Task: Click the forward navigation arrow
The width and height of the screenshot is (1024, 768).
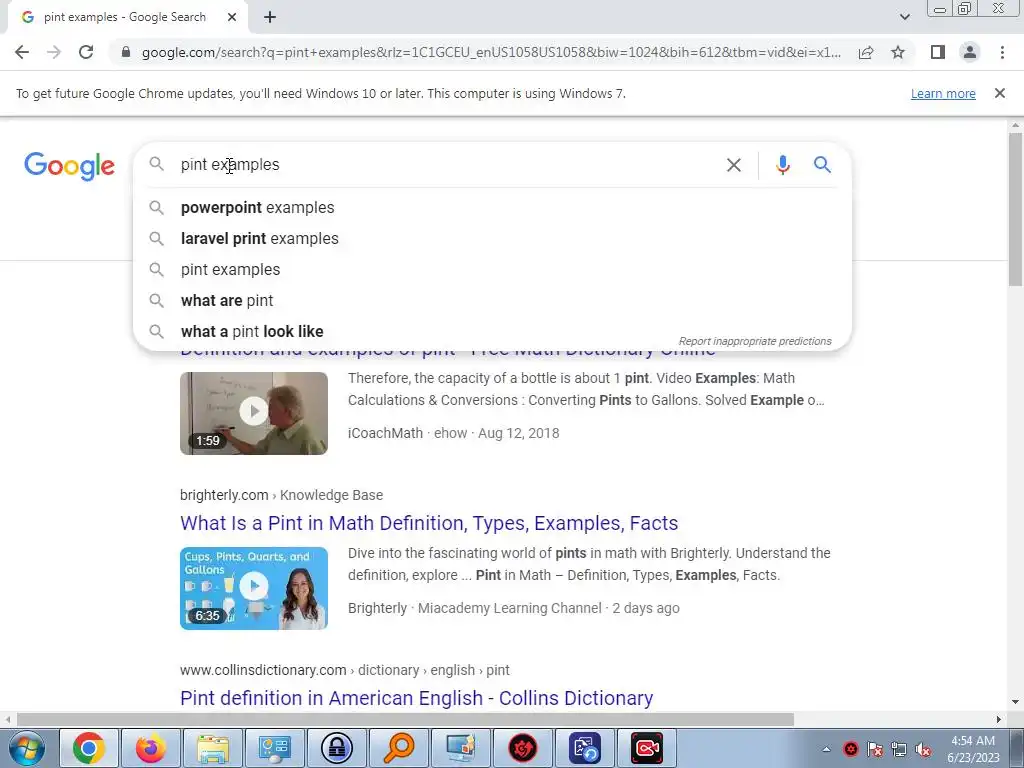Action: (54, 52)
